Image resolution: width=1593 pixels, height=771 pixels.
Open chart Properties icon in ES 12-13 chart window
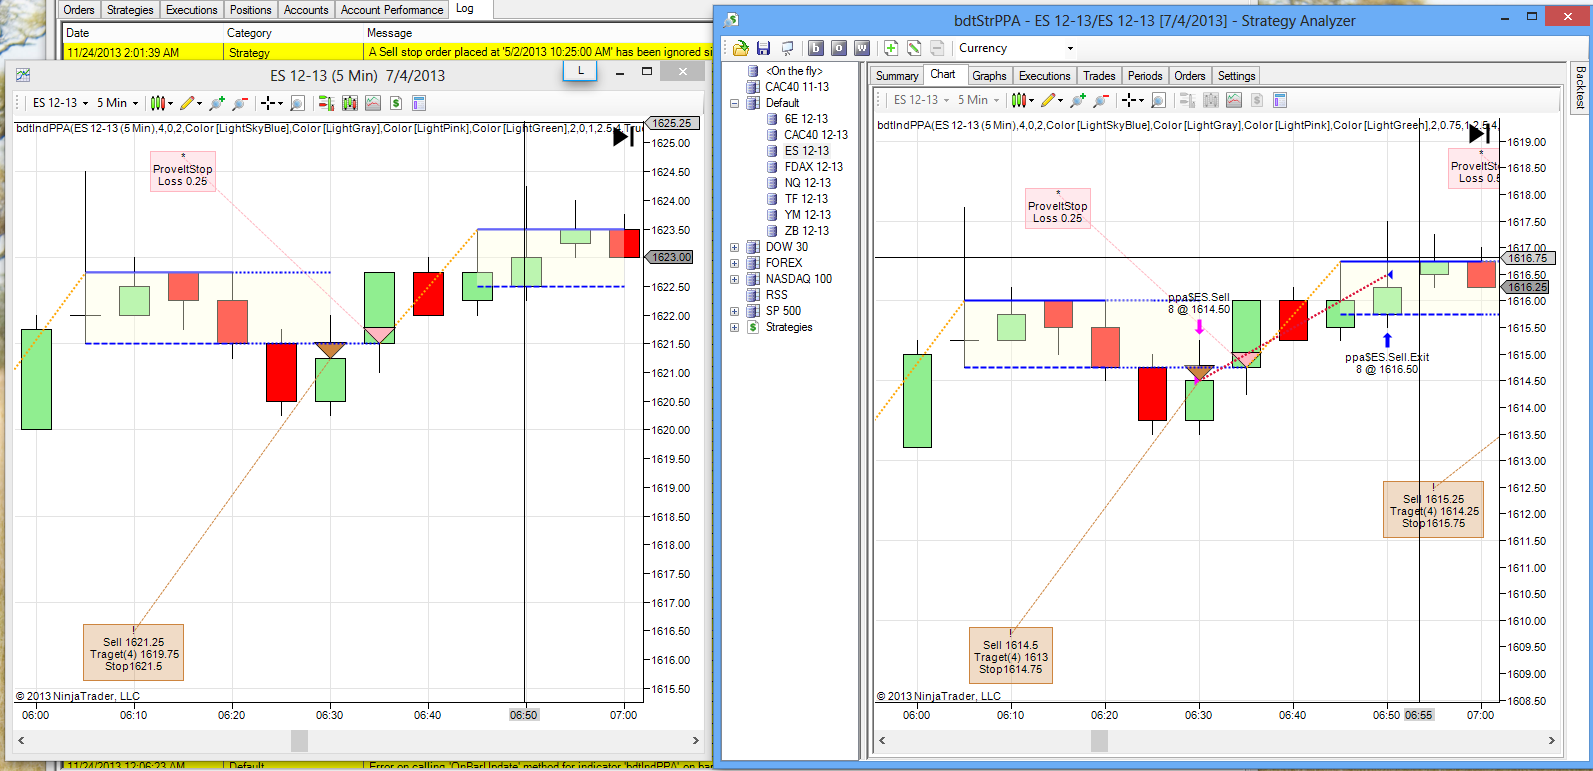(x=419, y=103)
